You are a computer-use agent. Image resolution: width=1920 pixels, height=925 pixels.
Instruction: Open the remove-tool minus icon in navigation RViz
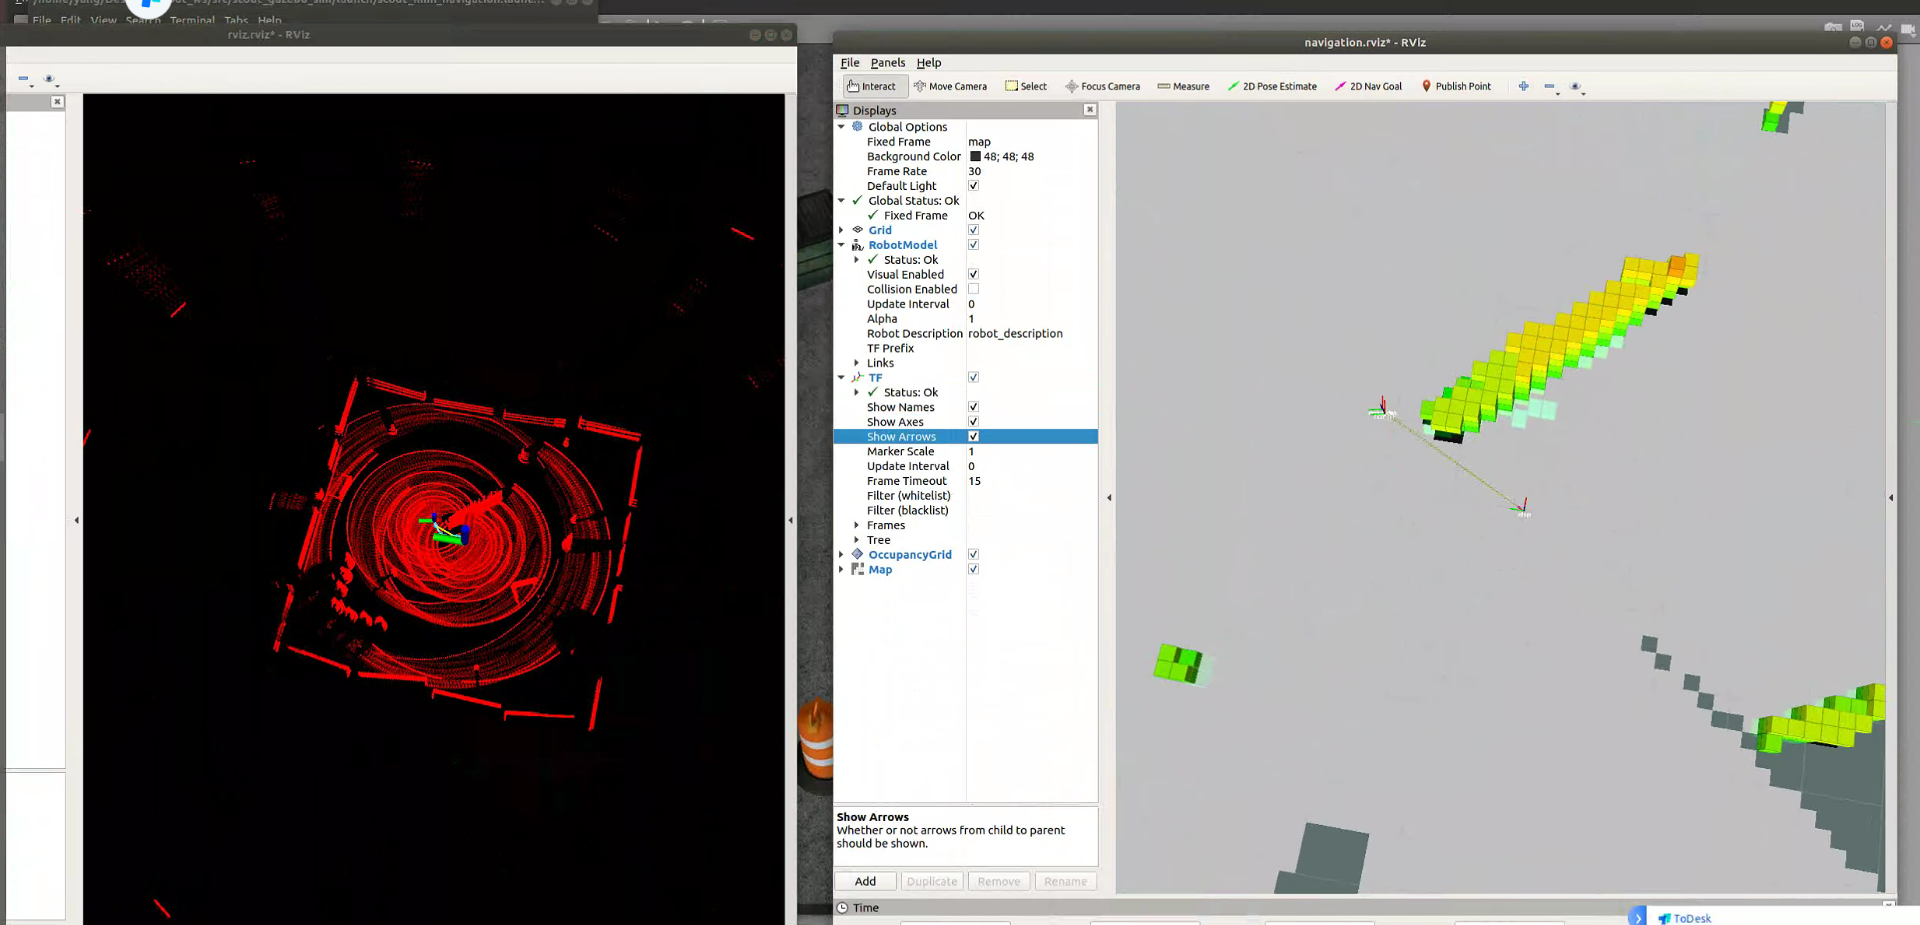pos(1550,87)
